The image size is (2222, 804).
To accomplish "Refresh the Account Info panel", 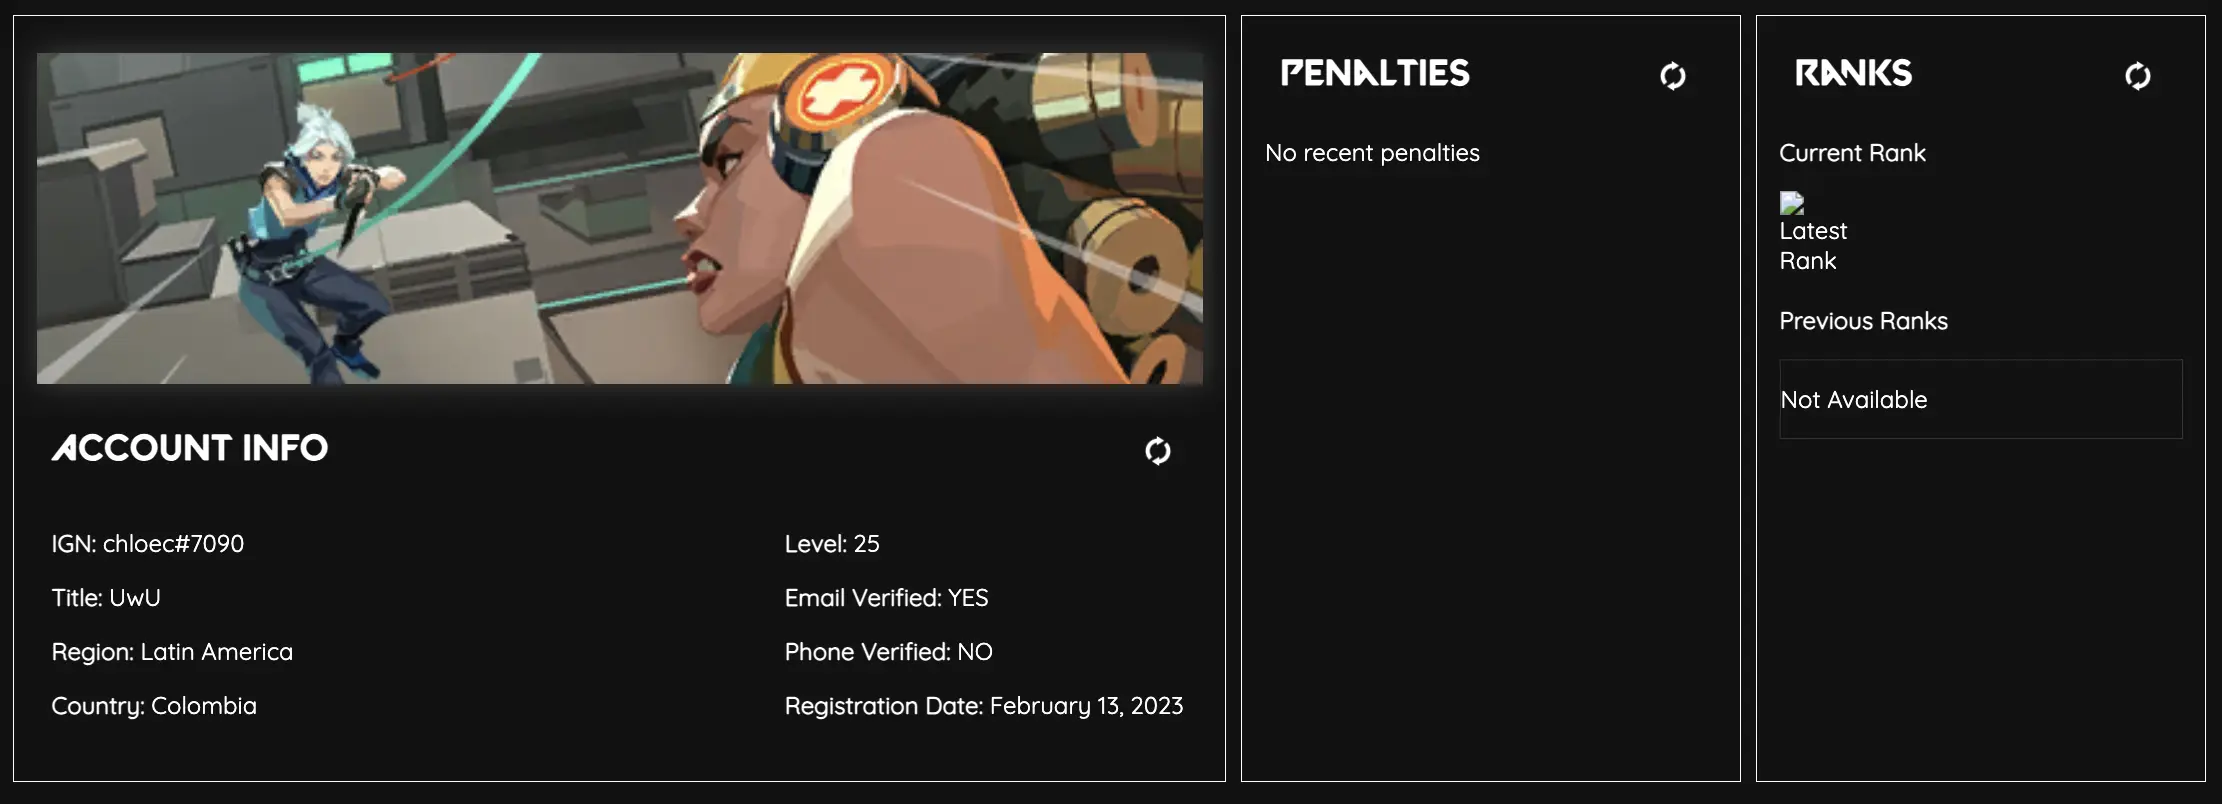I will click(x=1157, y=451).
